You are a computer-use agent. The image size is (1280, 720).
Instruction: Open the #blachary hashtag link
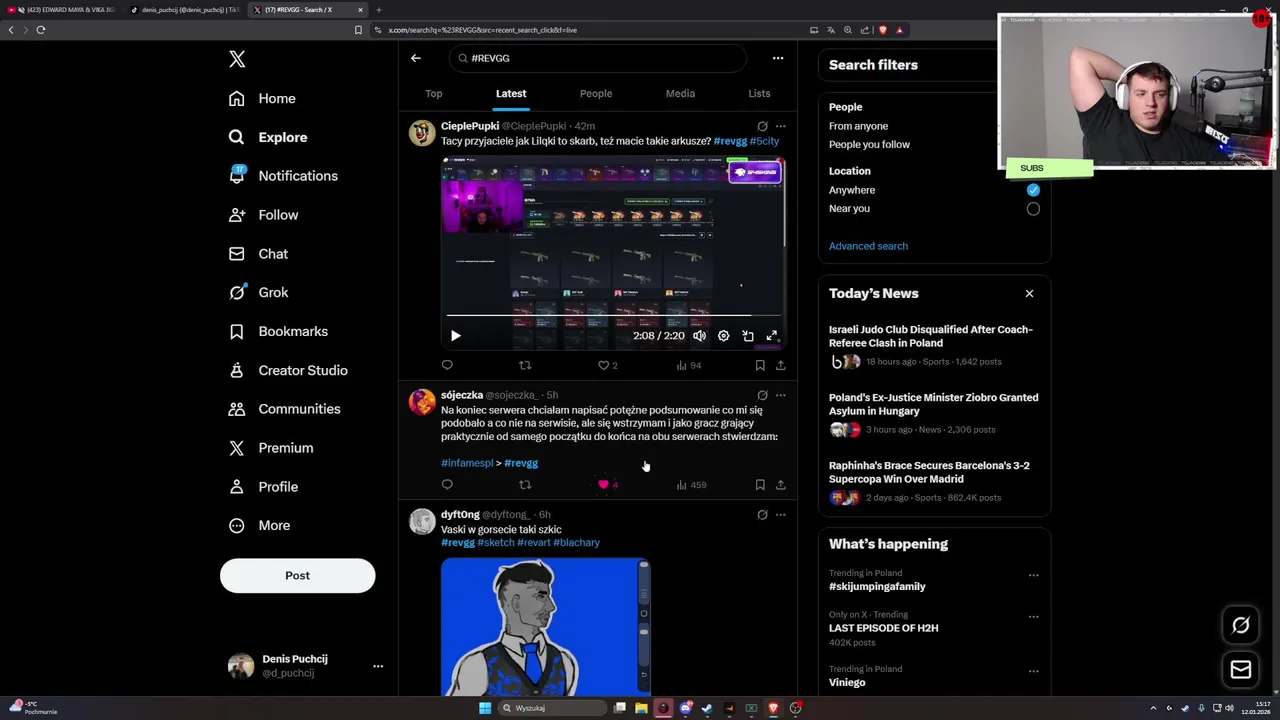pos(576,543)
